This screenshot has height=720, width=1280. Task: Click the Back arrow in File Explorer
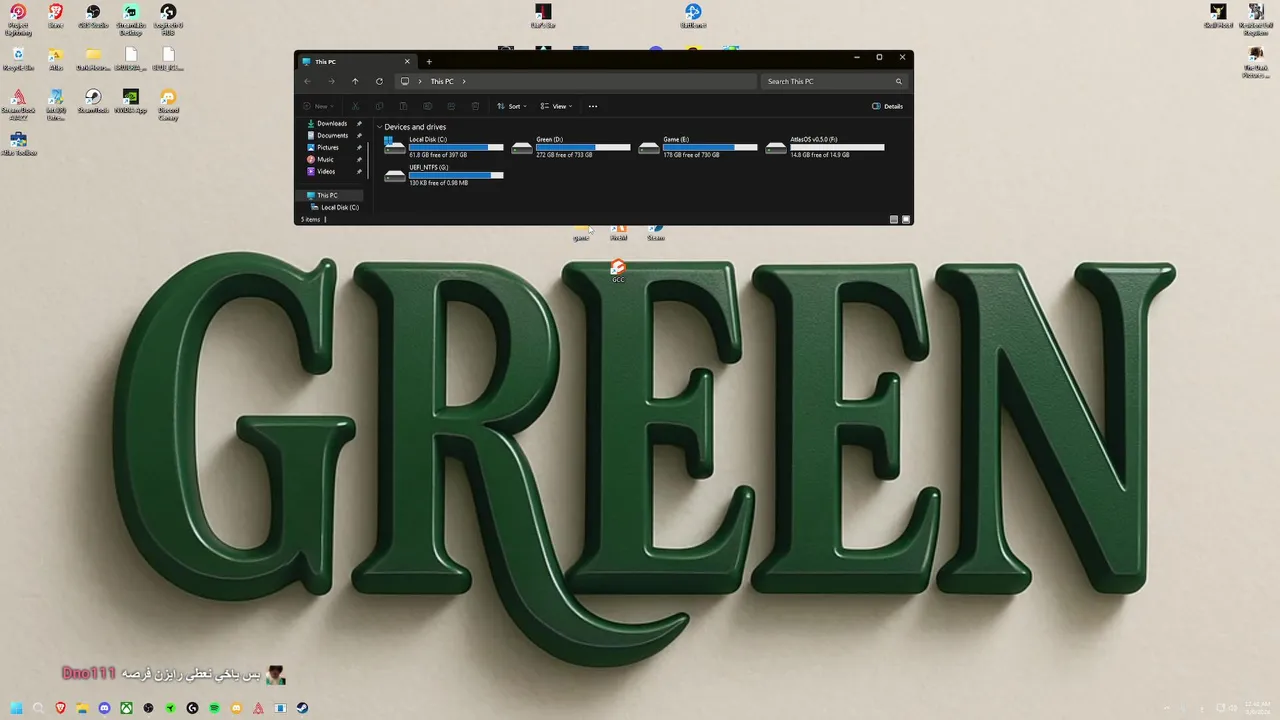point(307,81)
